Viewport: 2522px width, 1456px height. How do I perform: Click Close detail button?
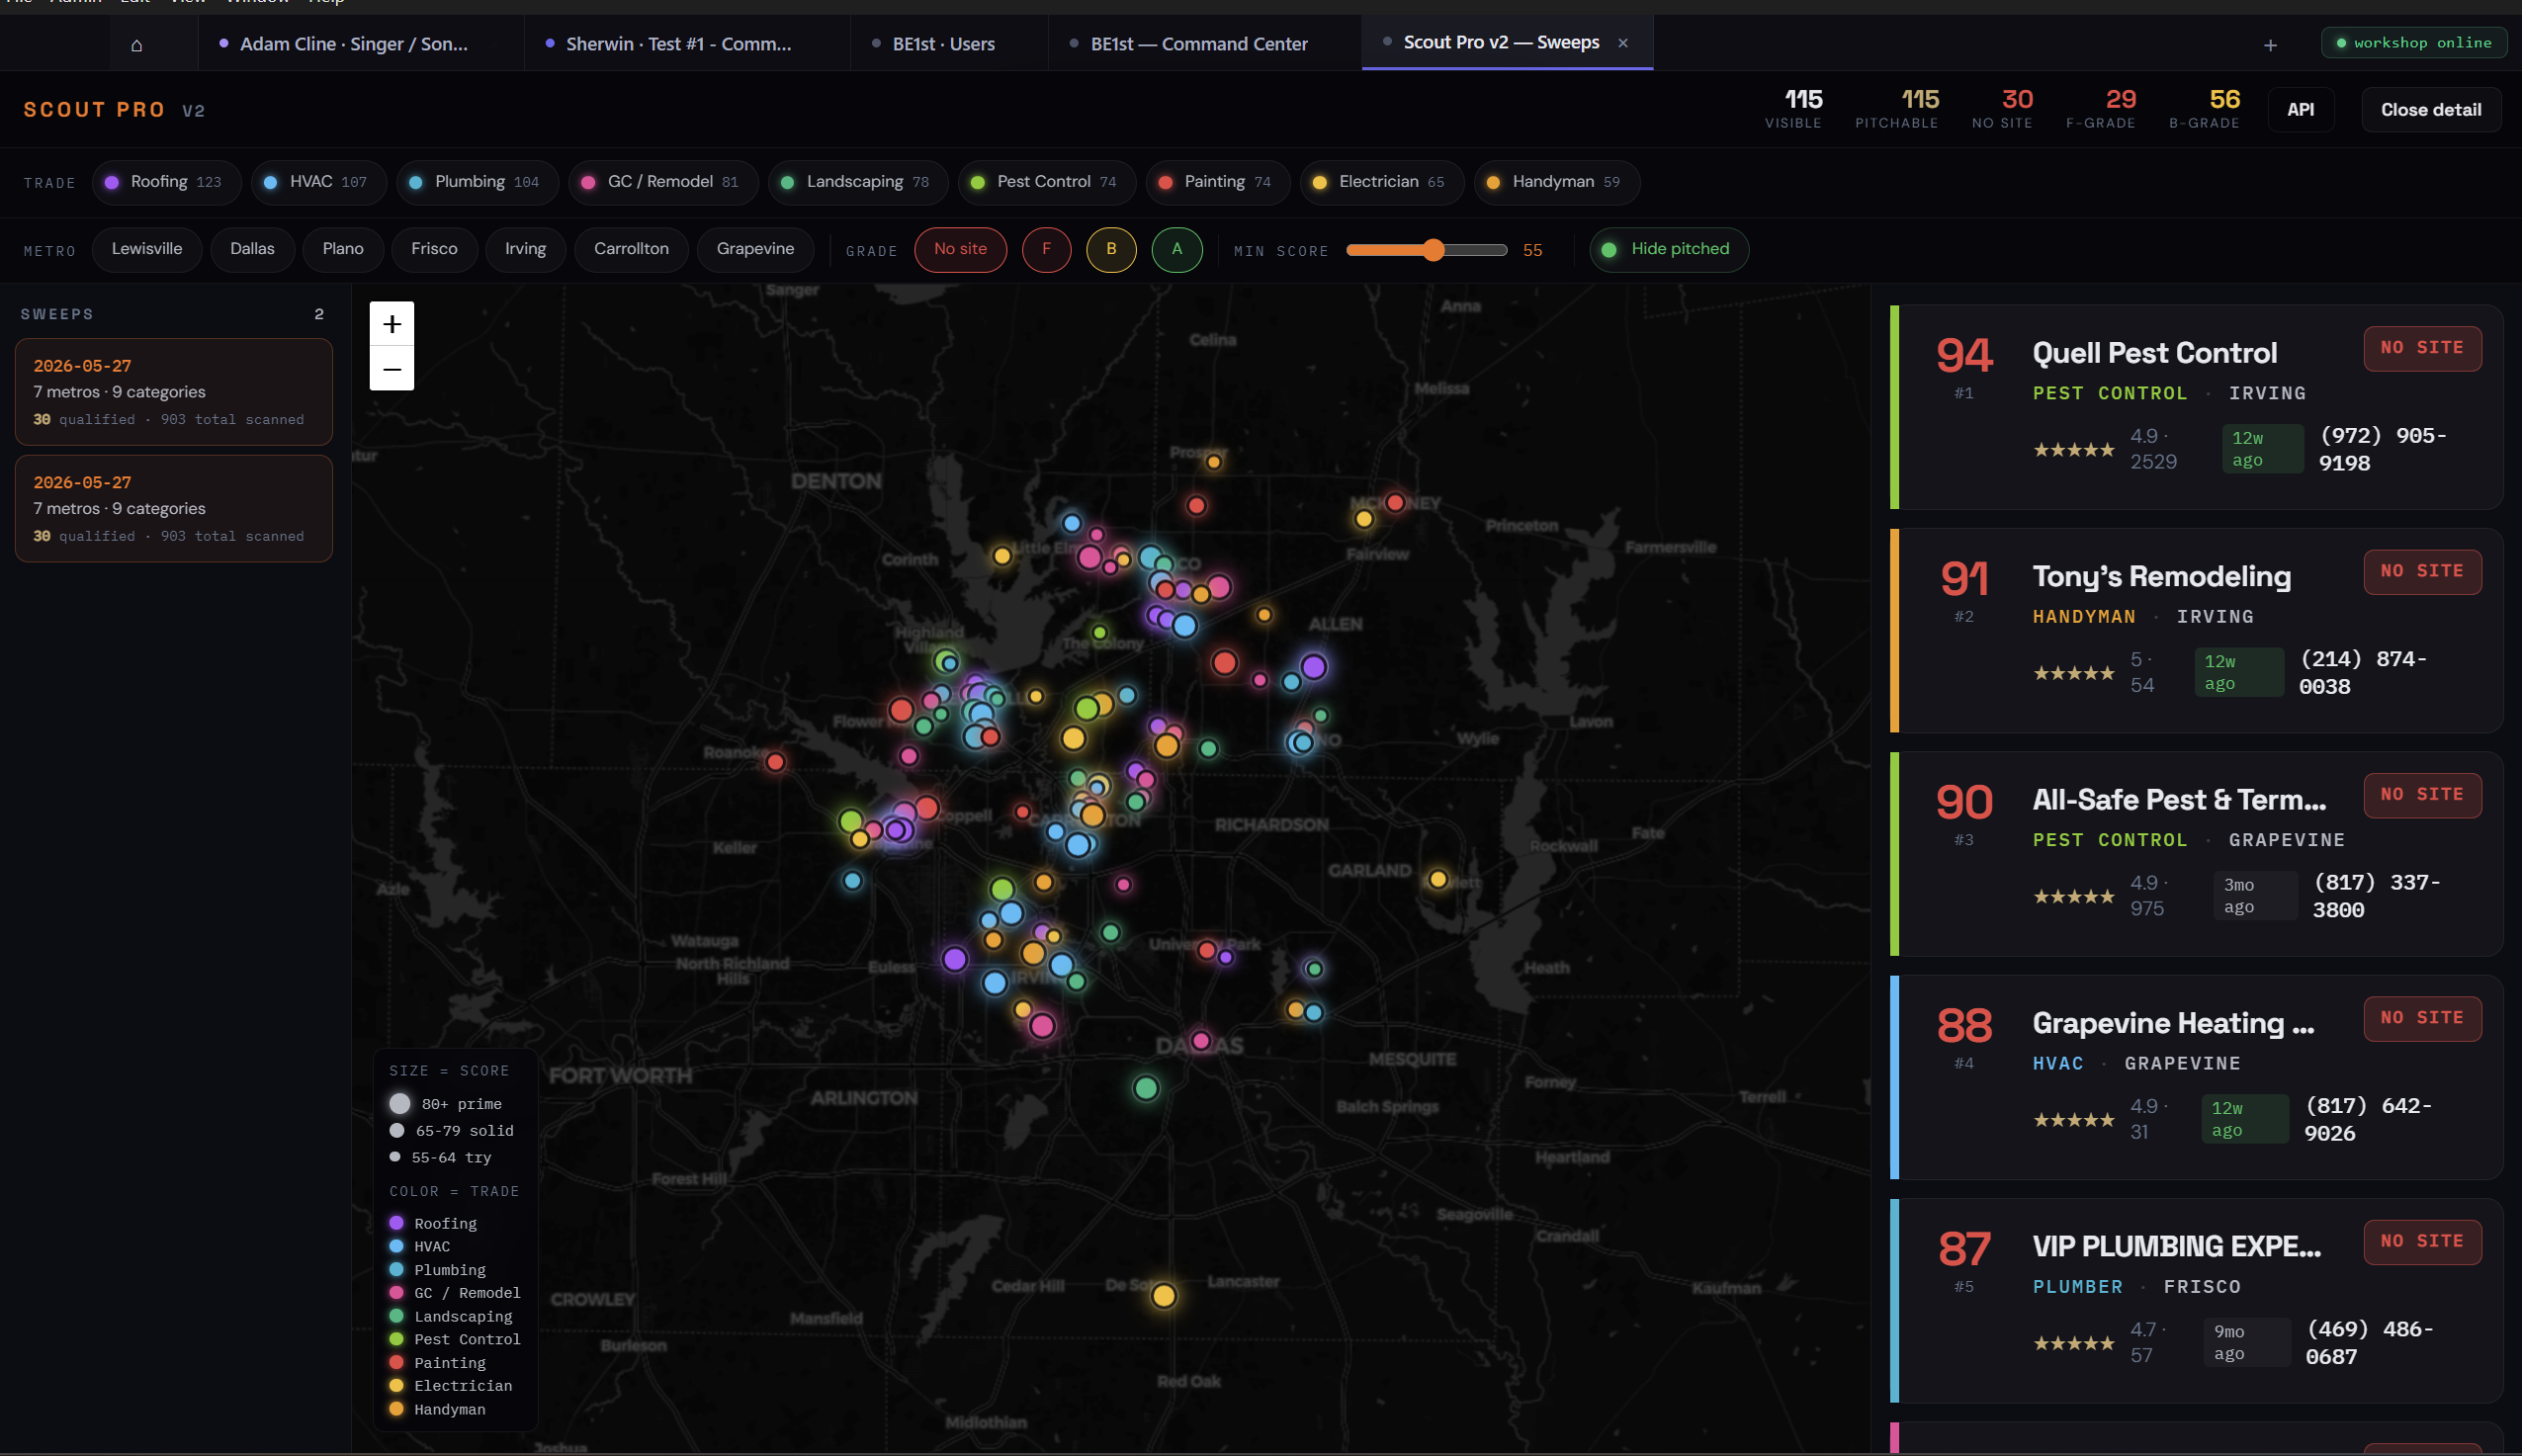tap(2431, 110)
